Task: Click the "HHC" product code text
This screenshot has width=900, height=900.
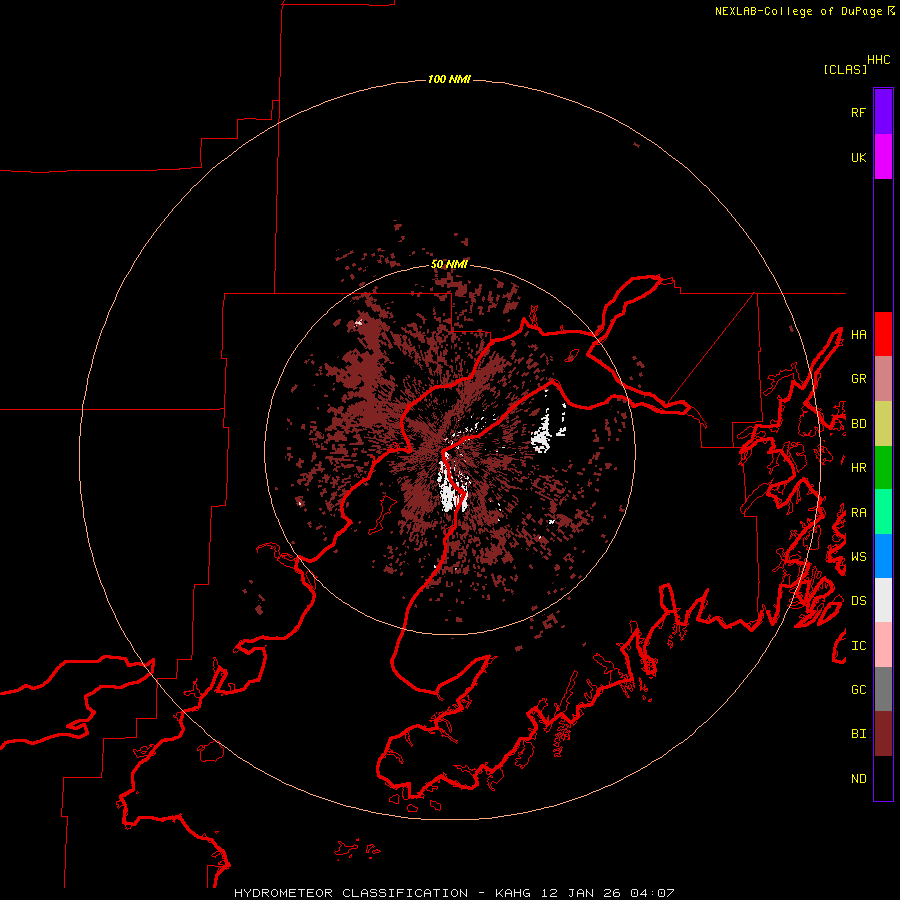Action: click(879, 60)
